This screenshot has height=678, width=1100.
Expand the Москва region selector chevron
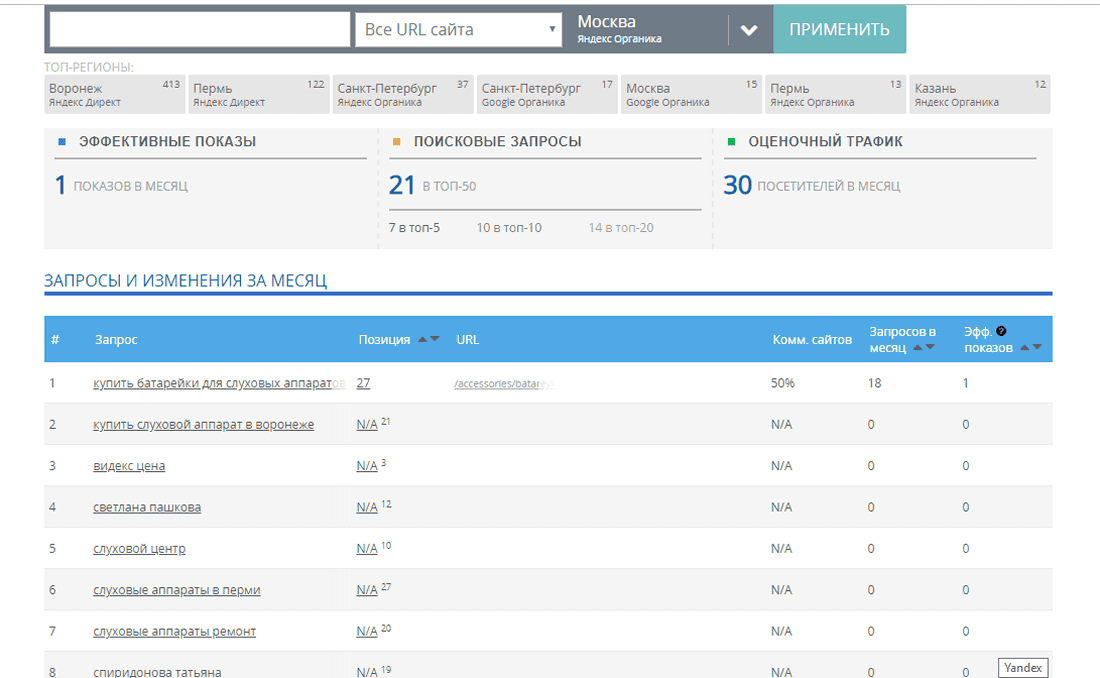(x=748, y=29)
